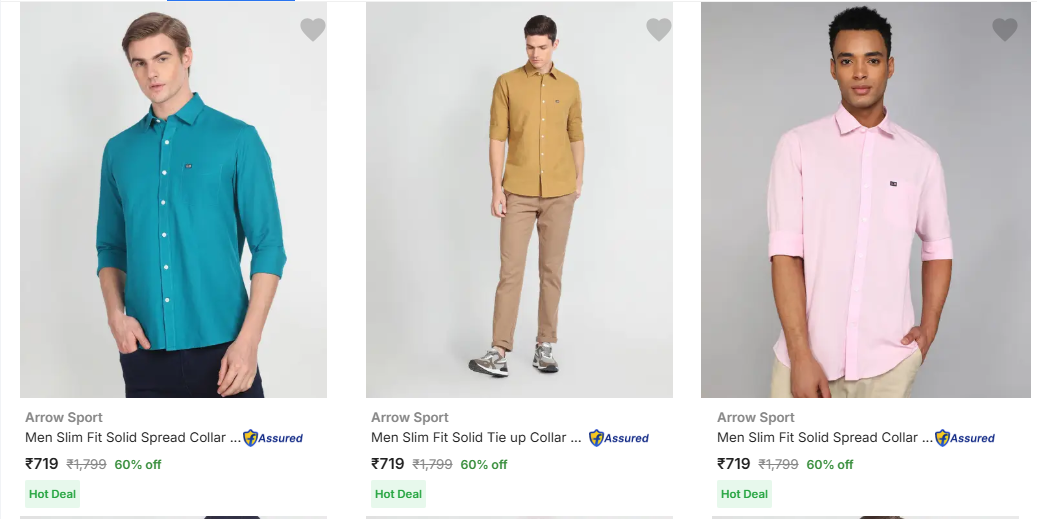Open the mustard shirt product image

(x=519, y=200)
